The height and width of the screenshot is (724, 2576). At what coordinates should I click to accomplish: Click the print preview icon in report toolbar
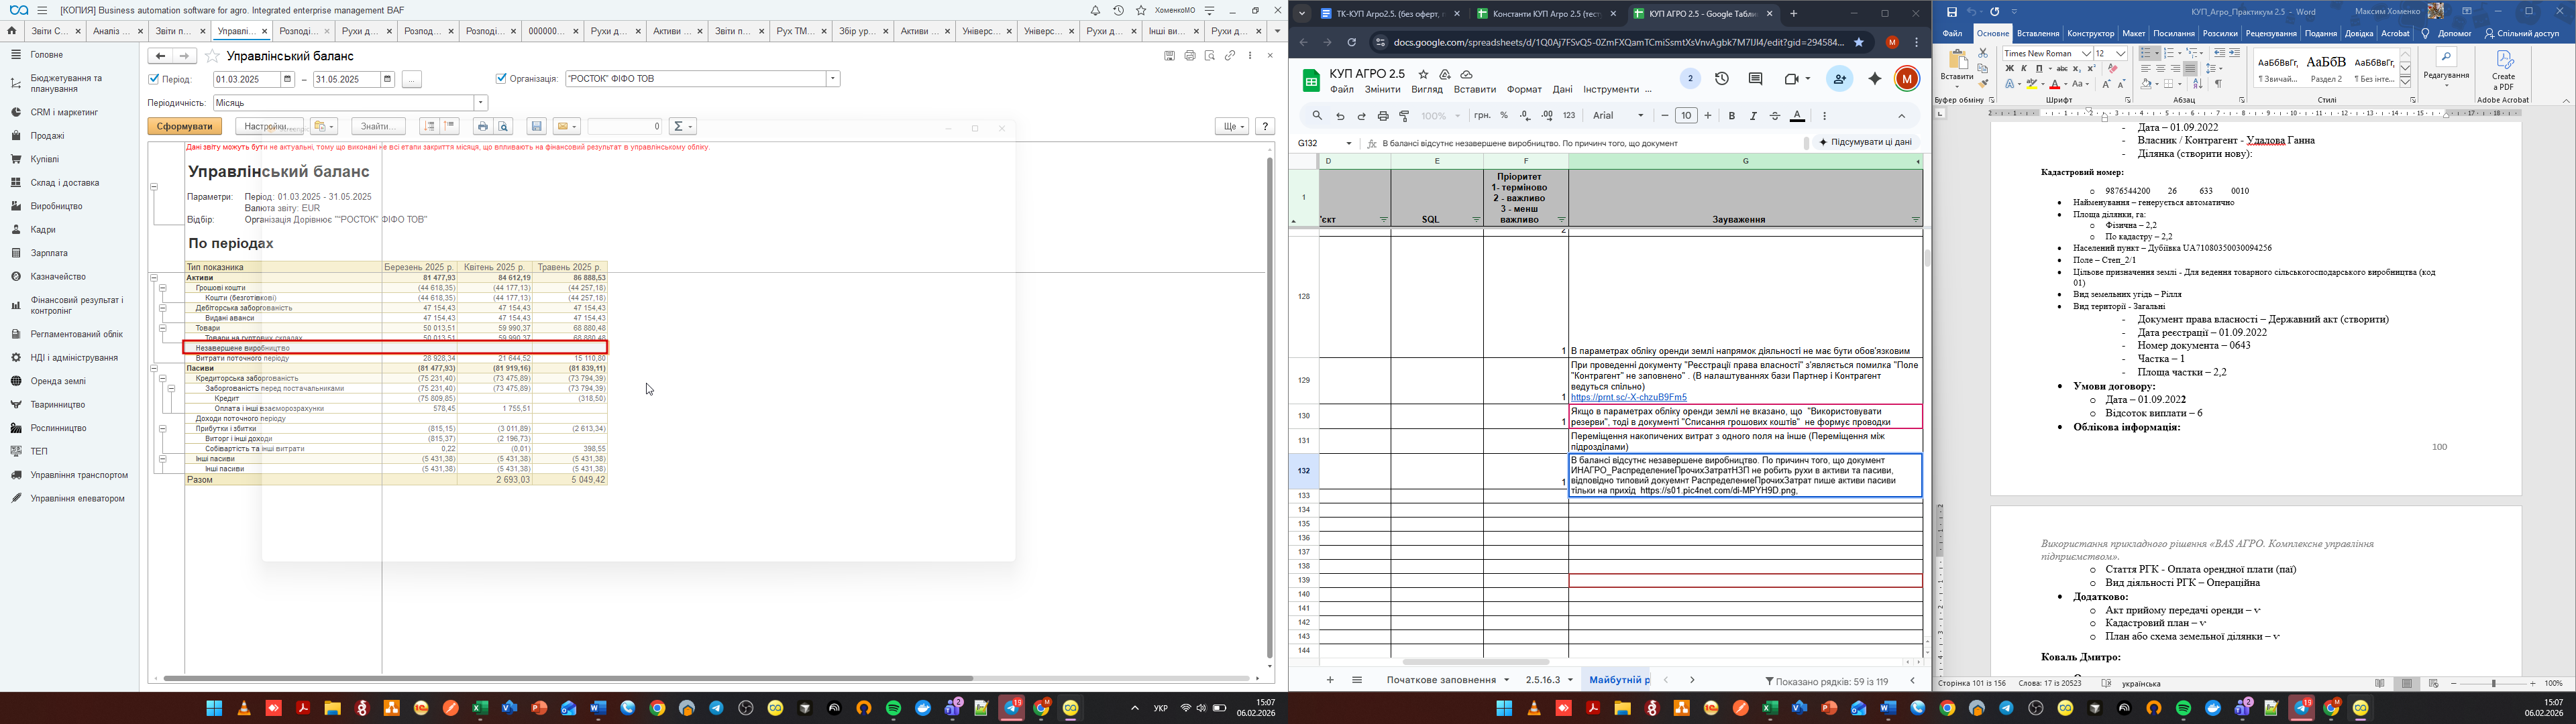pyautogui.click(x=504, y=127)
